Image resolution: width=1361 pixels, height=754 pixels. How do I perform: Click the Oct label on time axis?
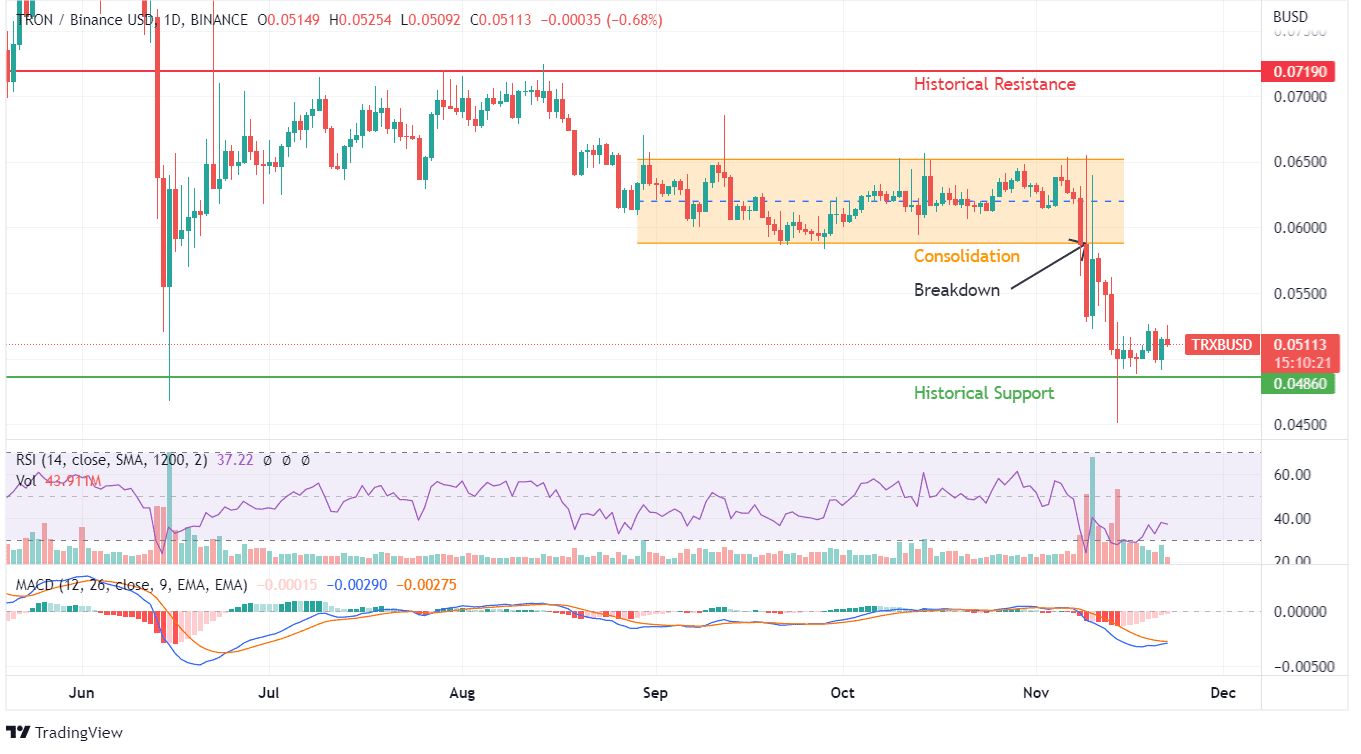click(842, 692)
